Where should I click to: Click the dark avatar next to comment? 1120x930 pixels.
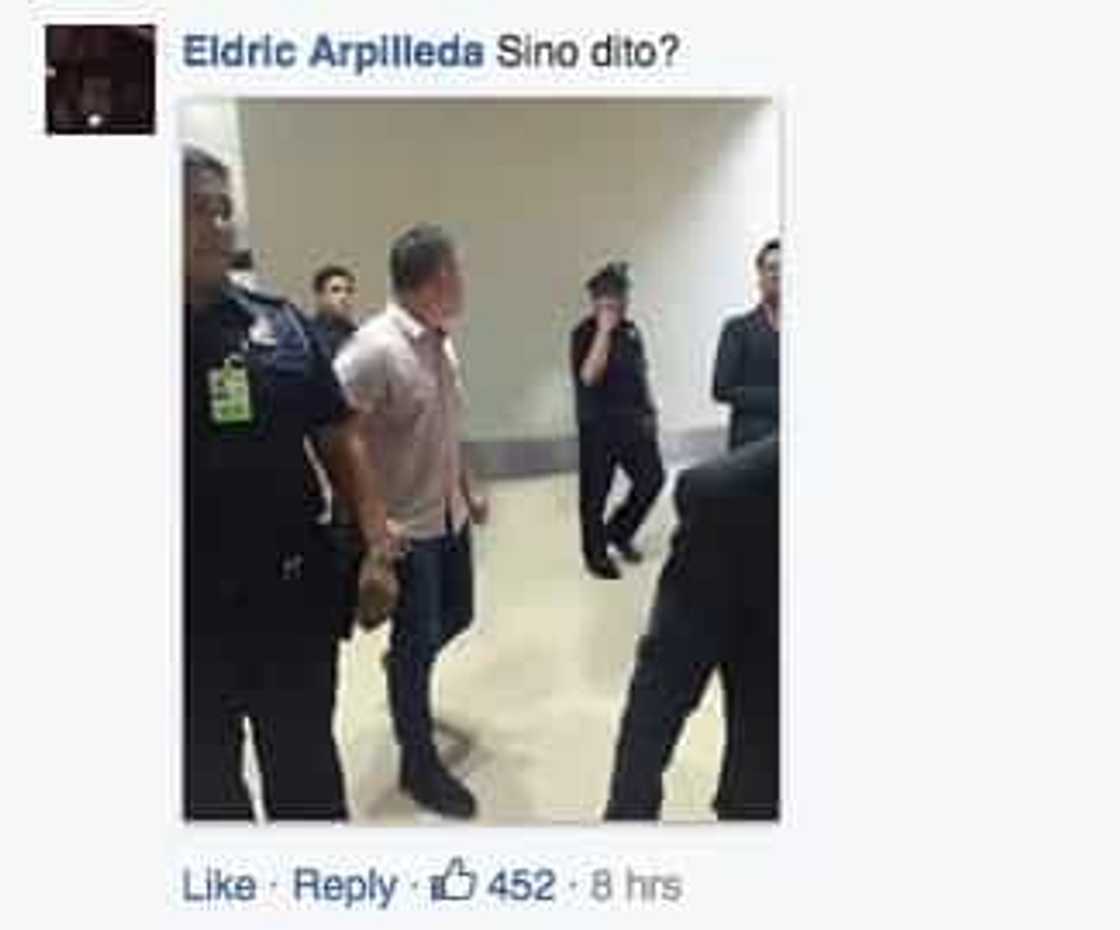100,79
